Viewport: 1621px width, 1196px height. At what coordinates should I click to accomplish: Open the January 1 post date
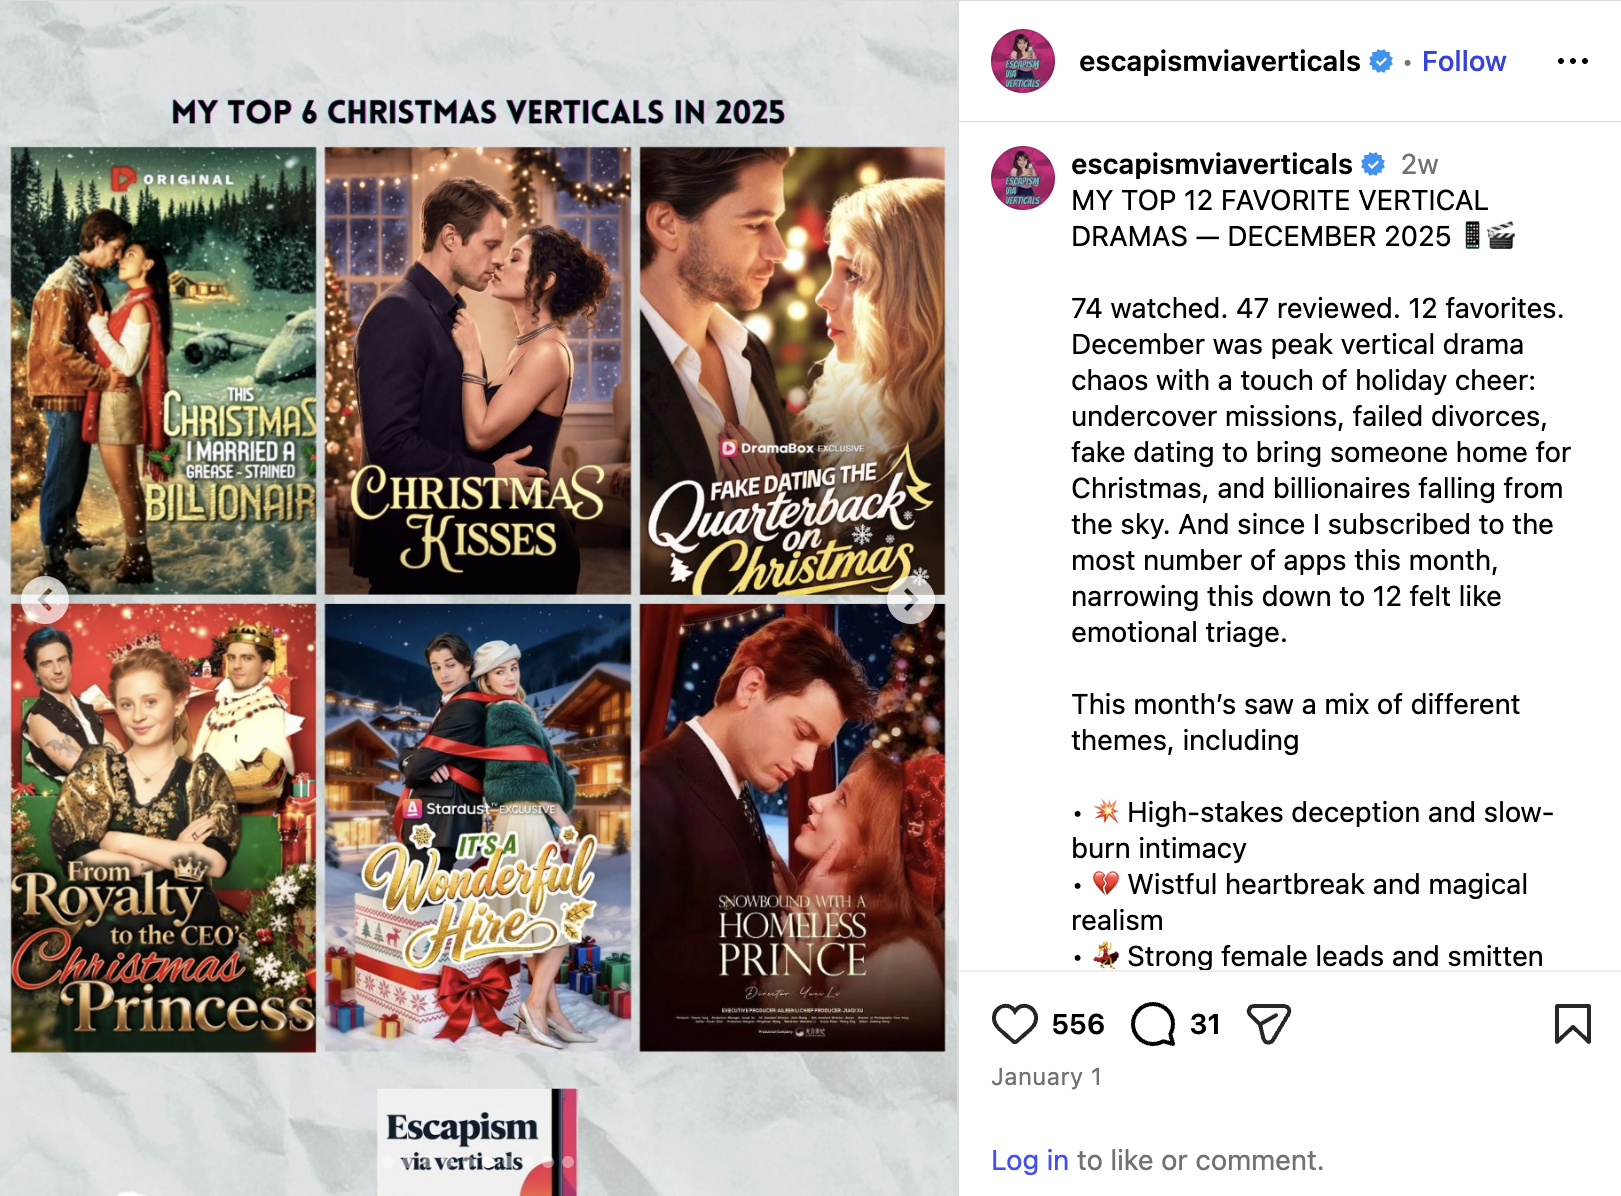[x=1046, y=1077]
